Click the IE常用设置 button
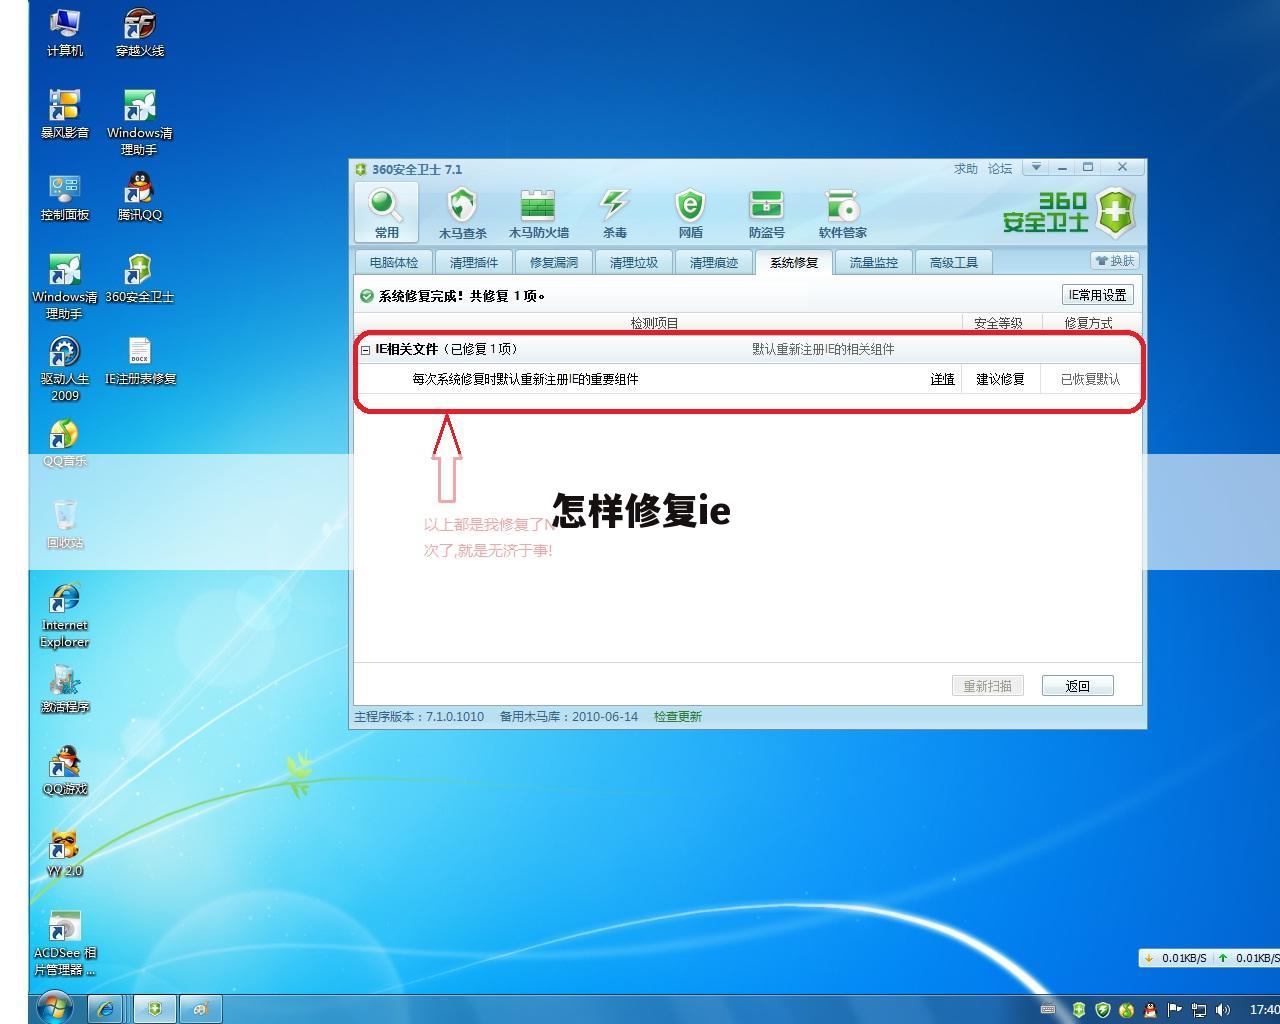 1097,295
